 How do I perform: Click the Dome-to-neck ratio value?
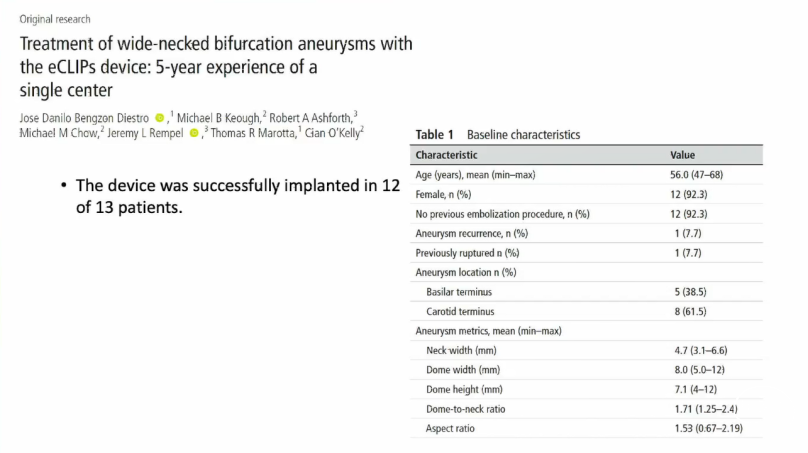coord(705,409)
